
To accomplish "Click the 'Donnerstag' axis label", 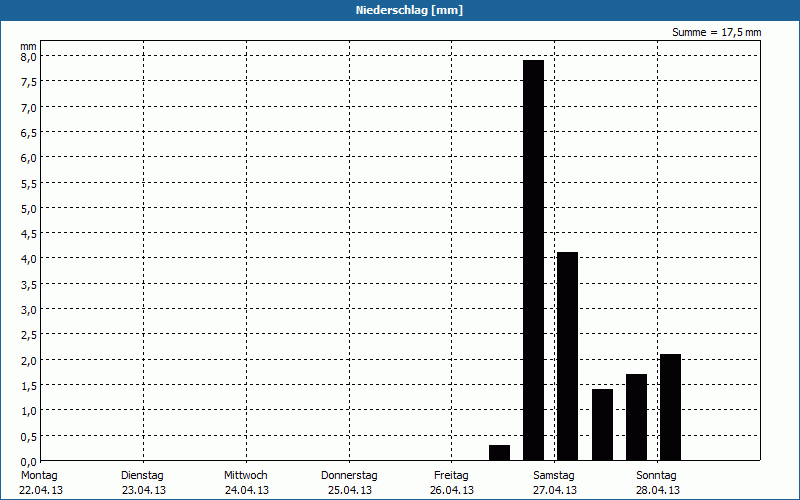I will pos(349,475).
